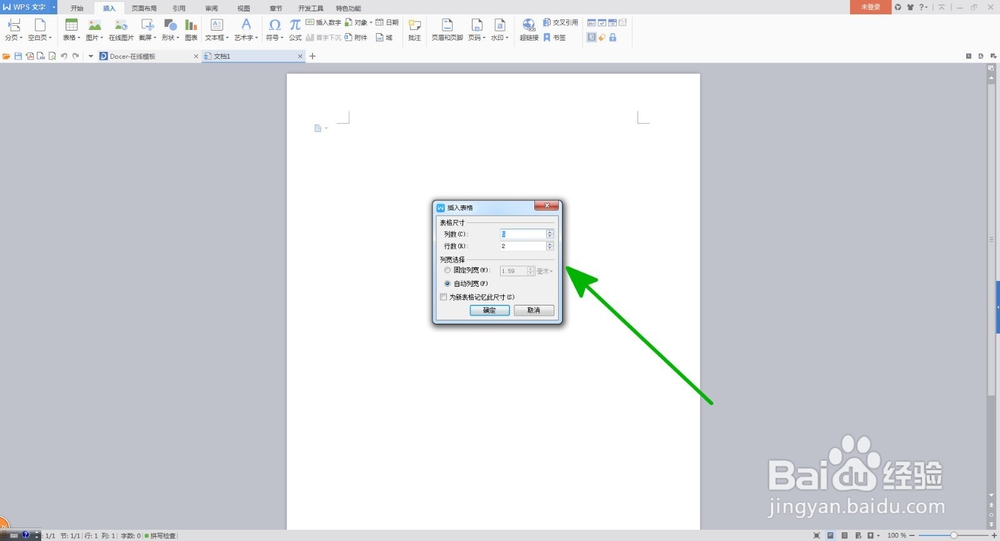Click the Redo arrow in quick toolbar
1000x541 pixels.
click(75, 56)
